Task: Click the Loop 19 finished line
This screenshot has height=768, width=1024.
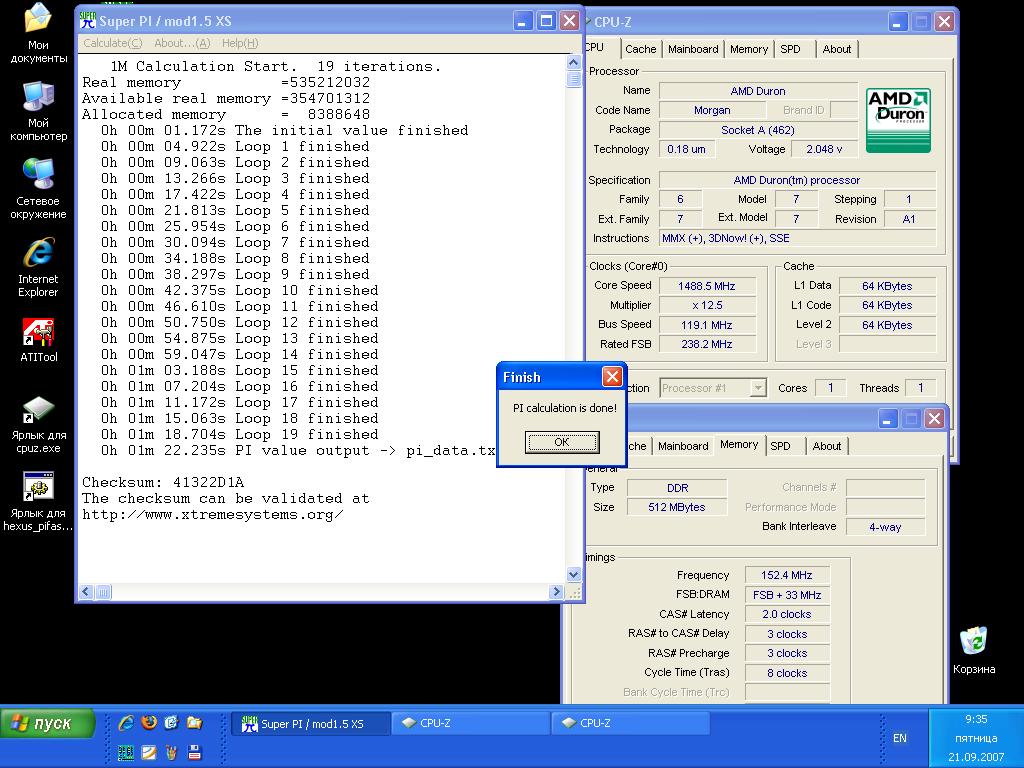Action: pos(239,434)
